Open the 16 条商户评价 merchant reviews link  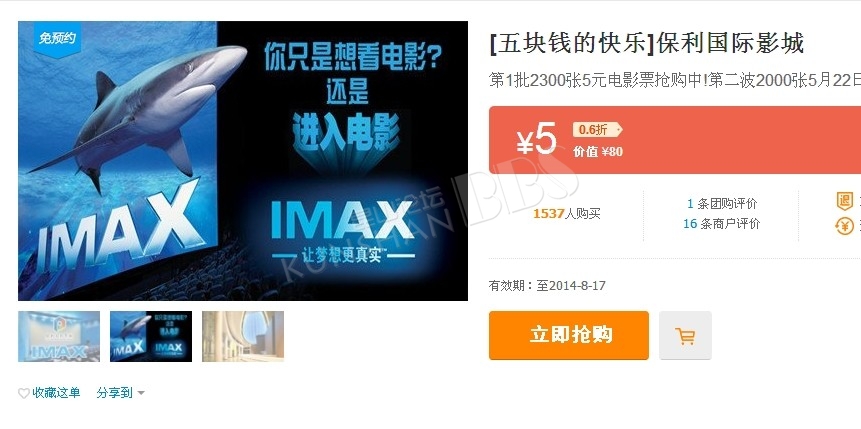click(x=722, y=224)
